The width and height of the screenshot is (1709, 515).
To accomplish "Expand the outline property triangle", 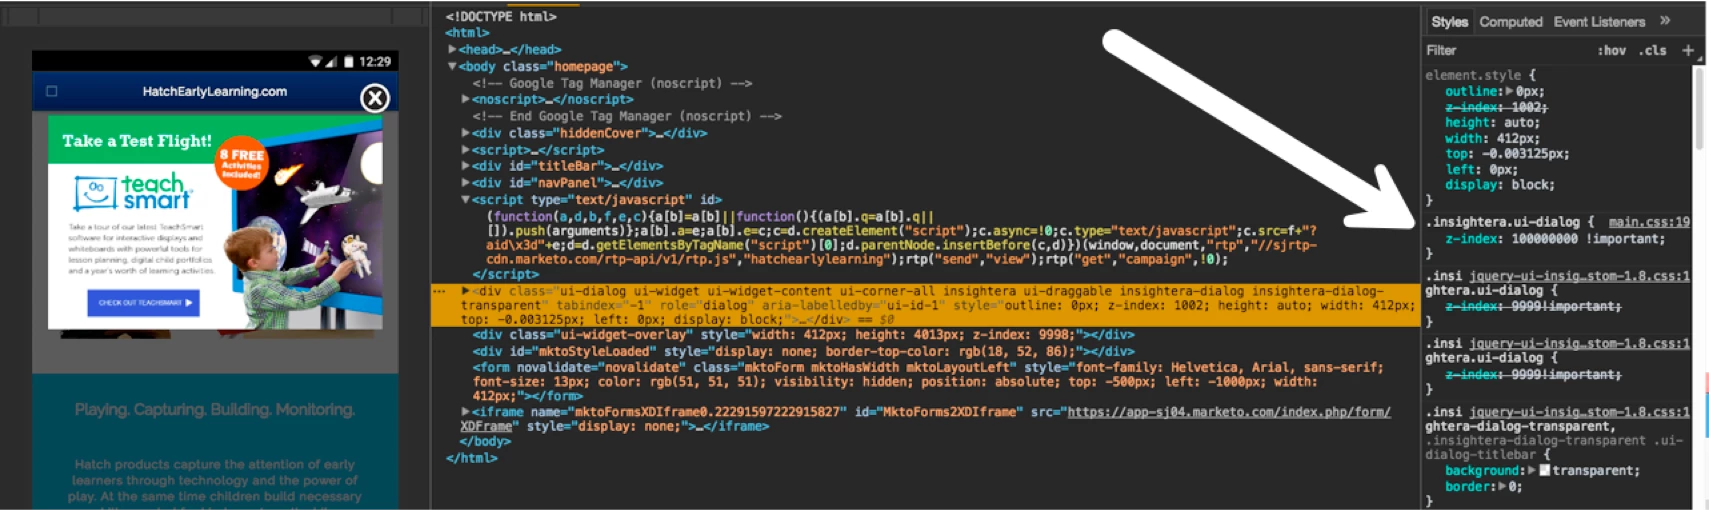I will 1510,91.
